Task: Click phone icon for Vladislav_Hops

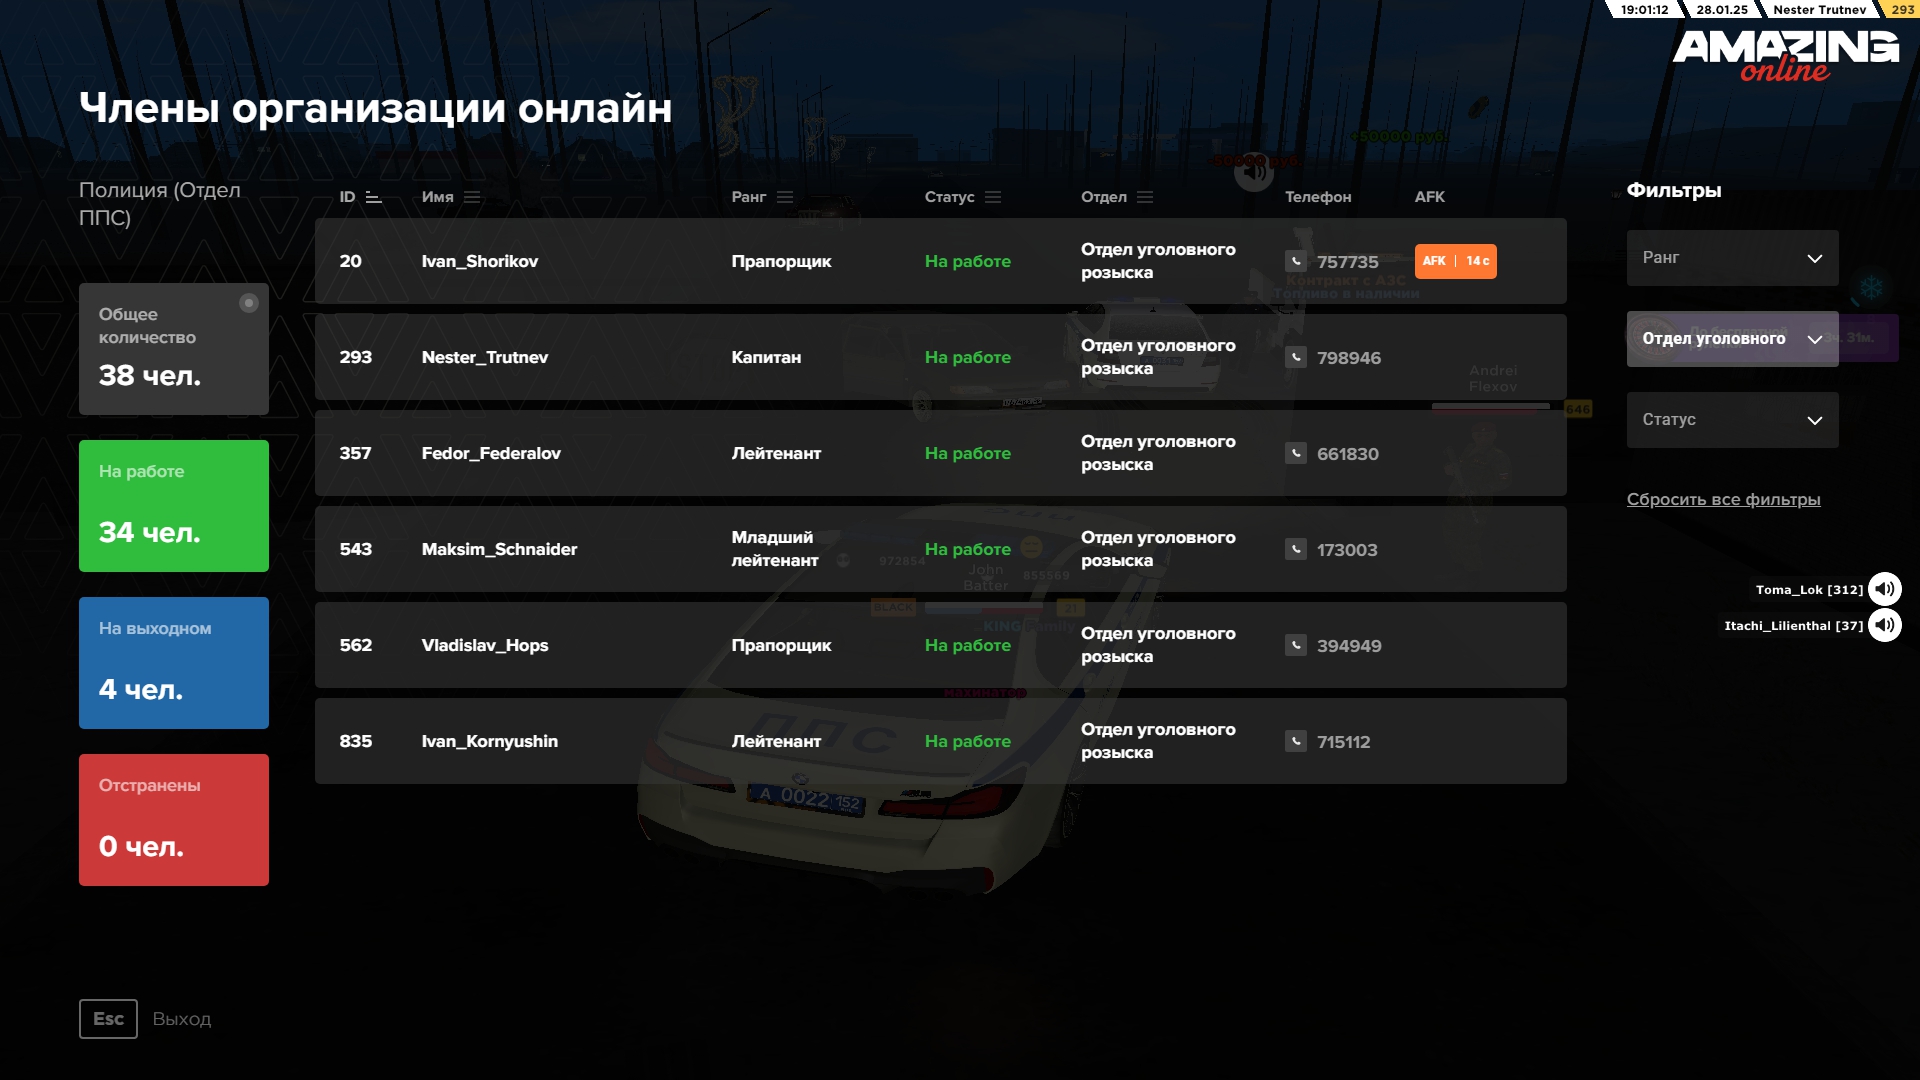Action: [x=1295, y=645]
